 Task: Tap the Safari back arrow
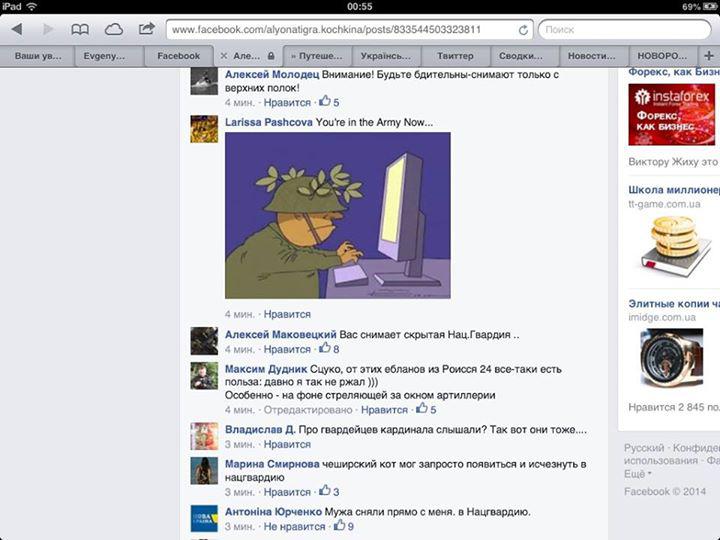[x=17, y=29]
